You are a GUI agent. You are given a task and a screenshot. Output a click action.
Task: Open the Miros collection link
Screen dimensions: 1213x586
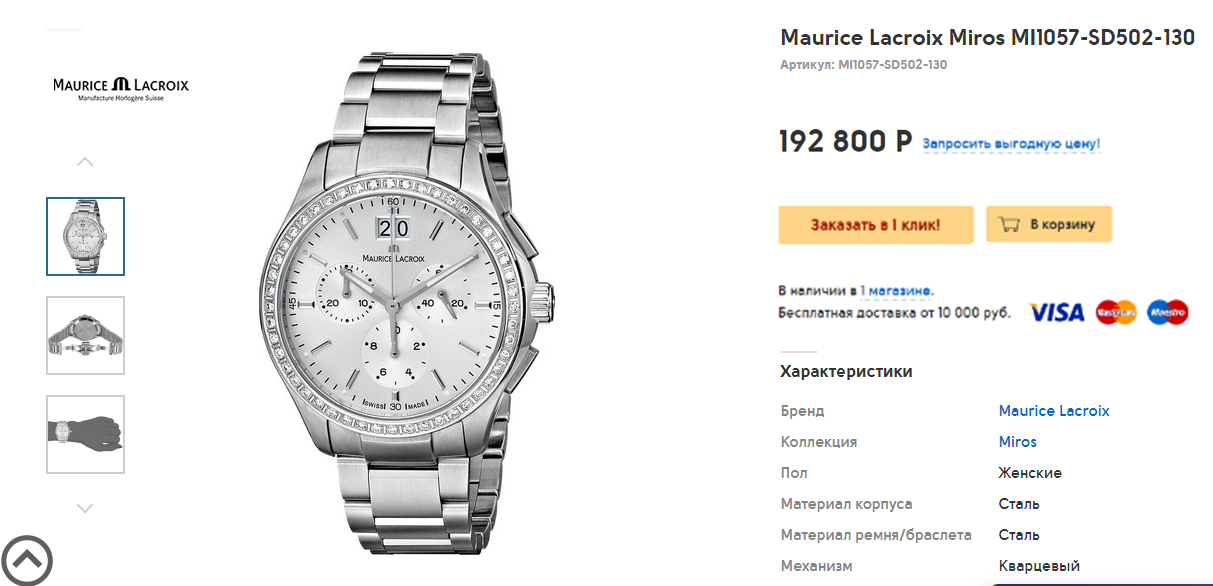(x=1018, y=442)
